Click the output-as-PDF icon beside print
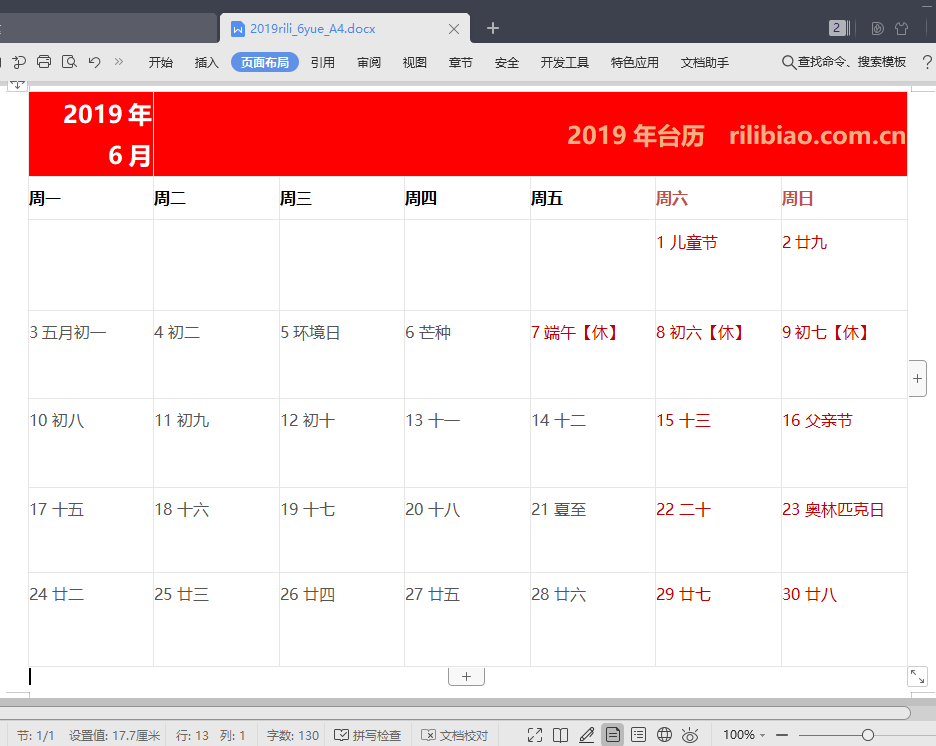The image size is (936, 746). 19,61
